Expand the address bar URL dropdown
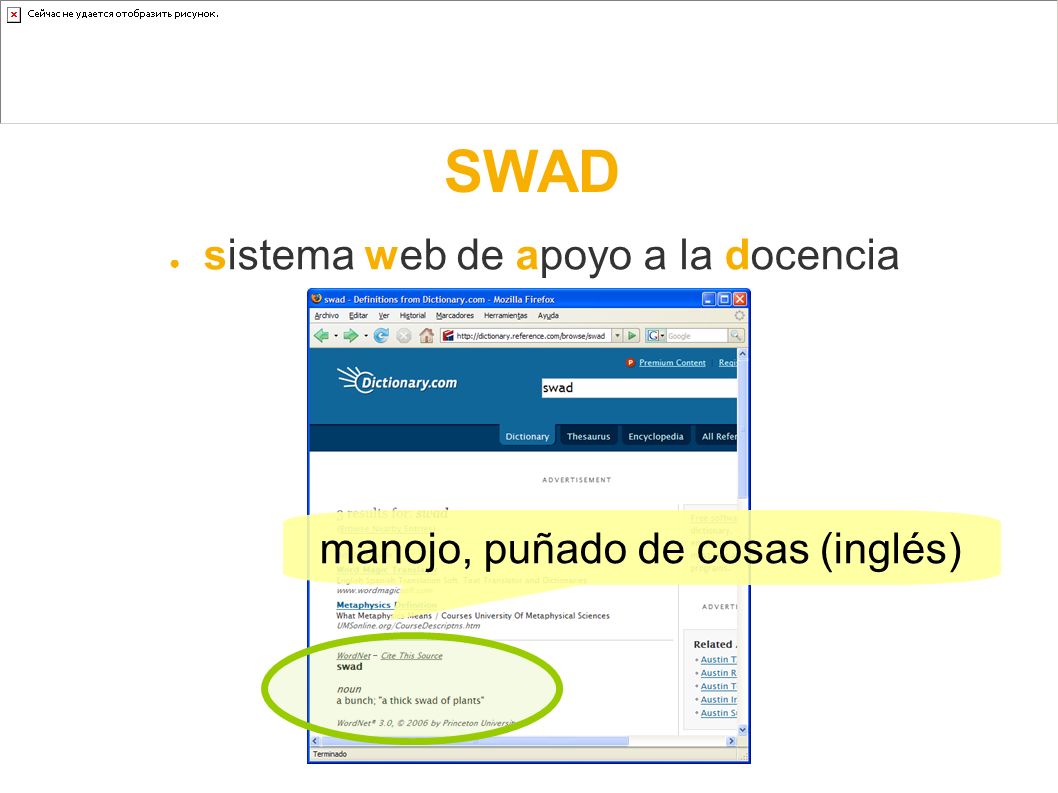This screenshot has width=1058, height=793. coord(617,335)
